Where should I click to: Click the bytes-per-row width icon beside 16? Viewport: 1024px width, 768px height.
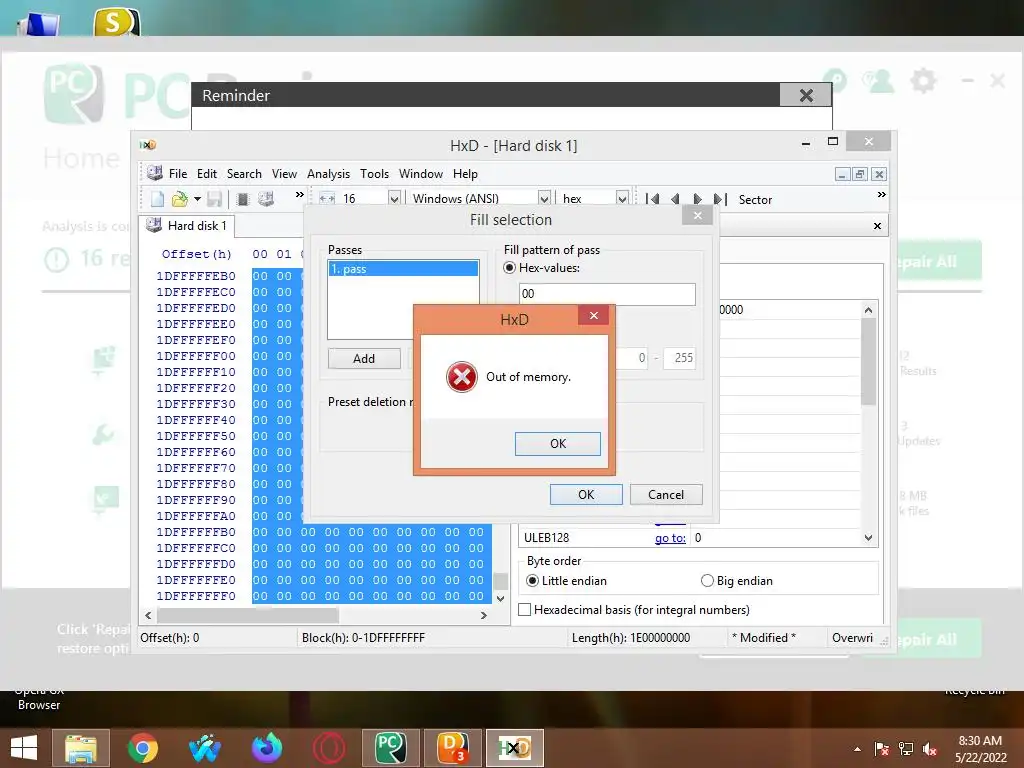[327, 199]
